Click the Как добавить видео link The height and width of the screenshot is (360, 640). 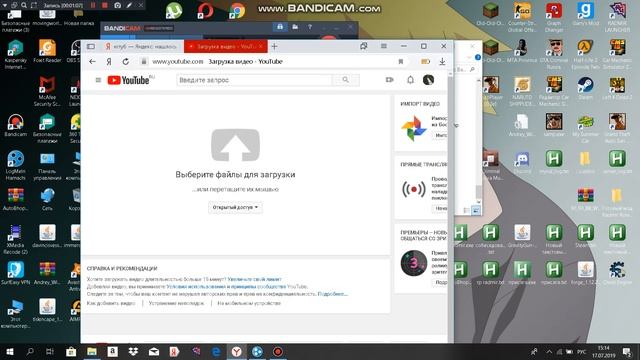[111, 303]
